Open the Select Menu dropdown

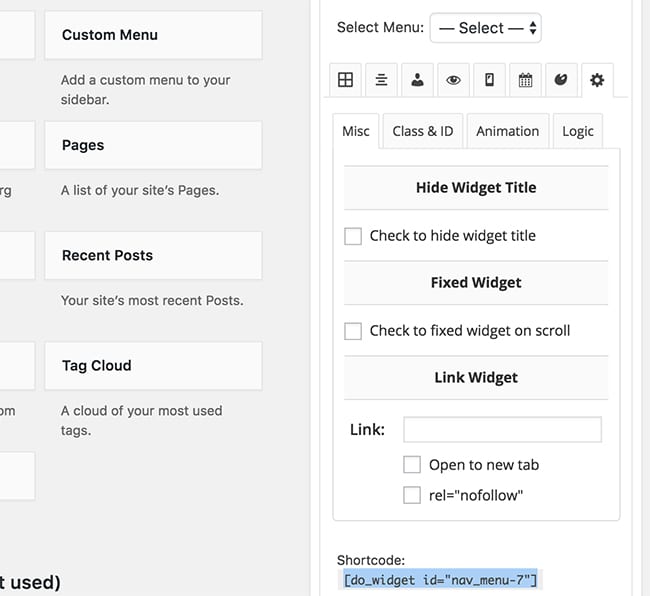click(x=485, y=28)
